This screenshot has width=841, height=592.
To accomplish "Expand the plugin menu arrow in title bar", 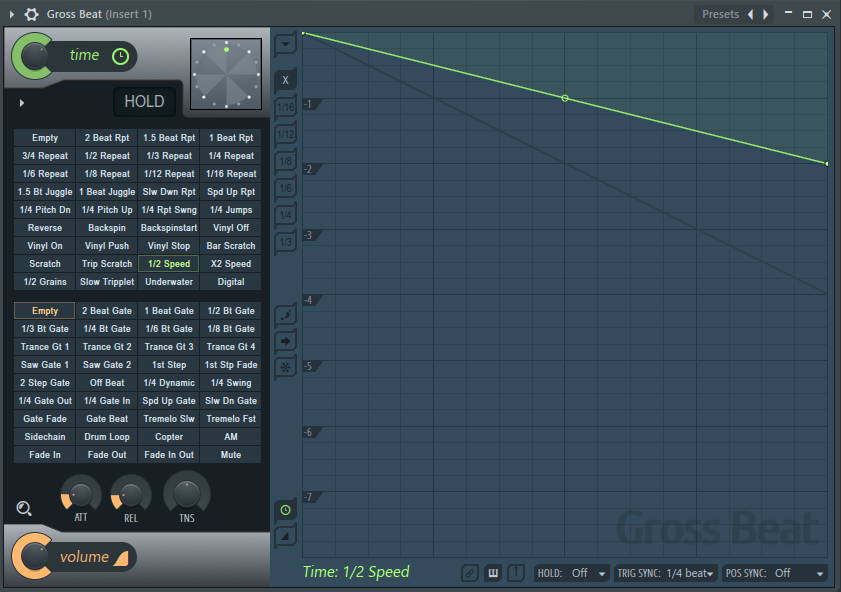I will click(x=12, y=14).
